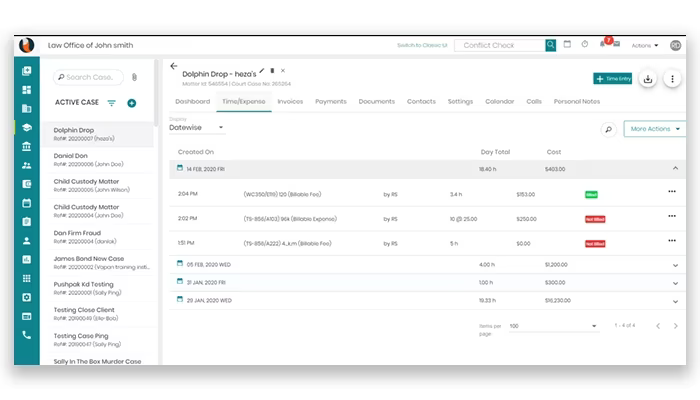700x400 pixels.
Task: Switch to the Documents tab
Action: tap(377, 102)
